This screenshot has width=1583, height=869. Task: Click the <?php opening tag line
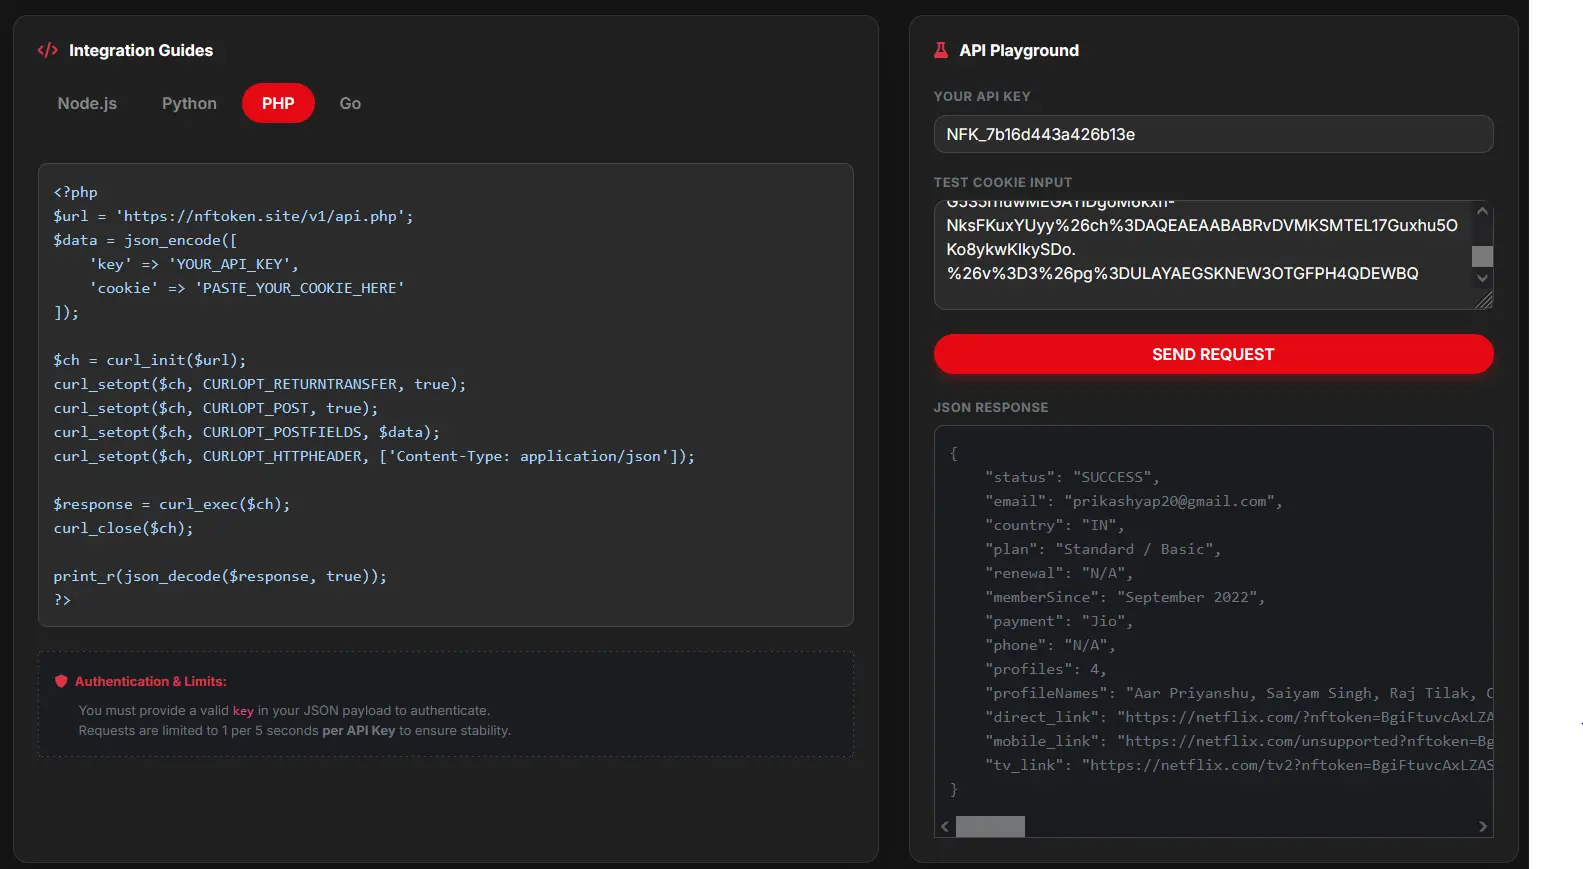click(76, 192)
